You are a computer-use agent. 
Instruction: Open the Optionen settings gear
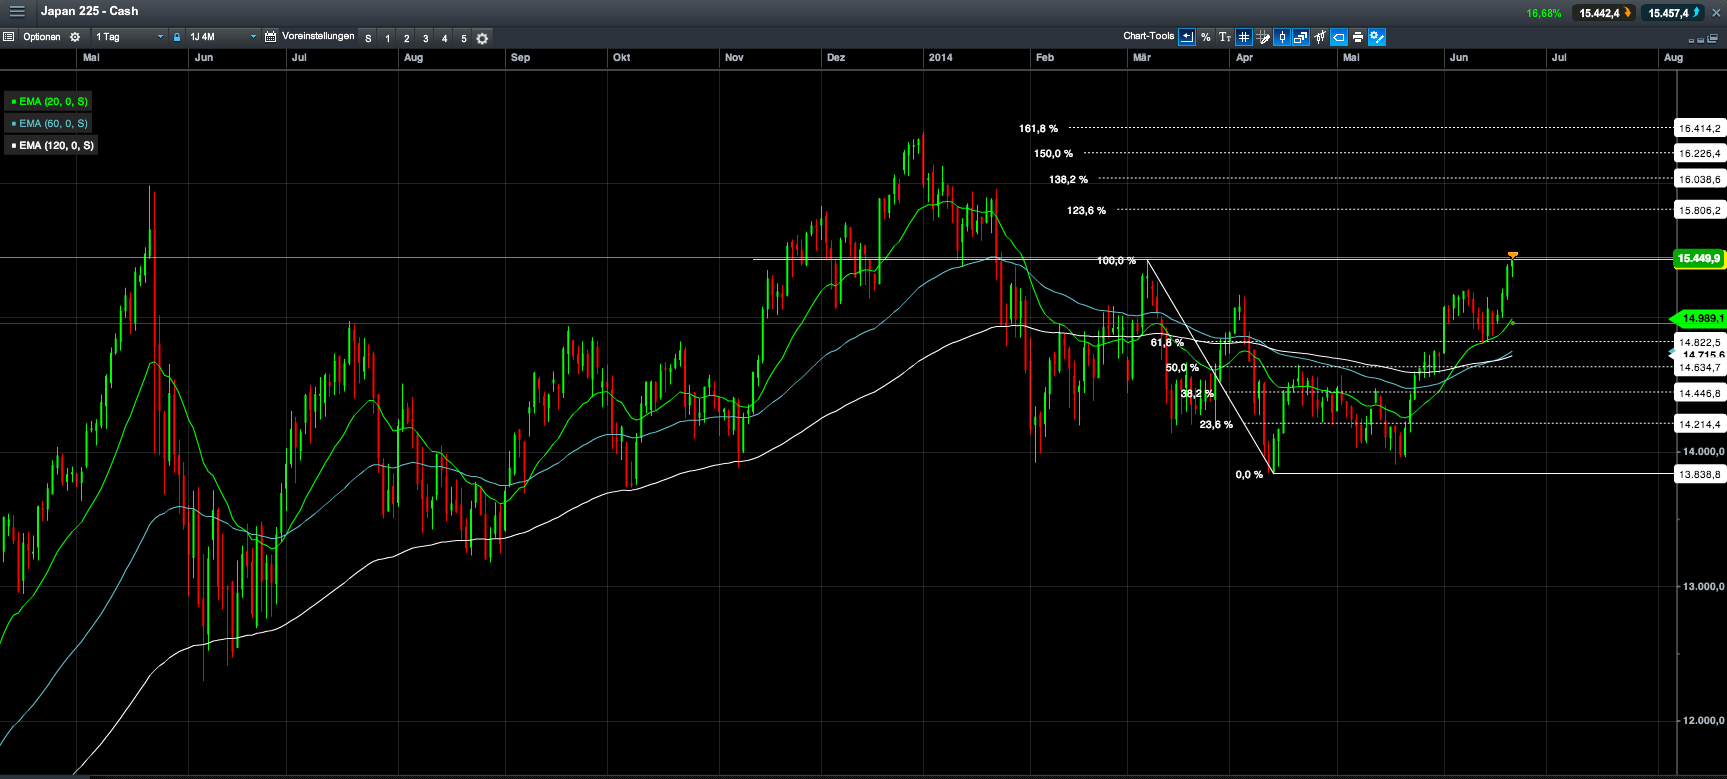point(75,37)
